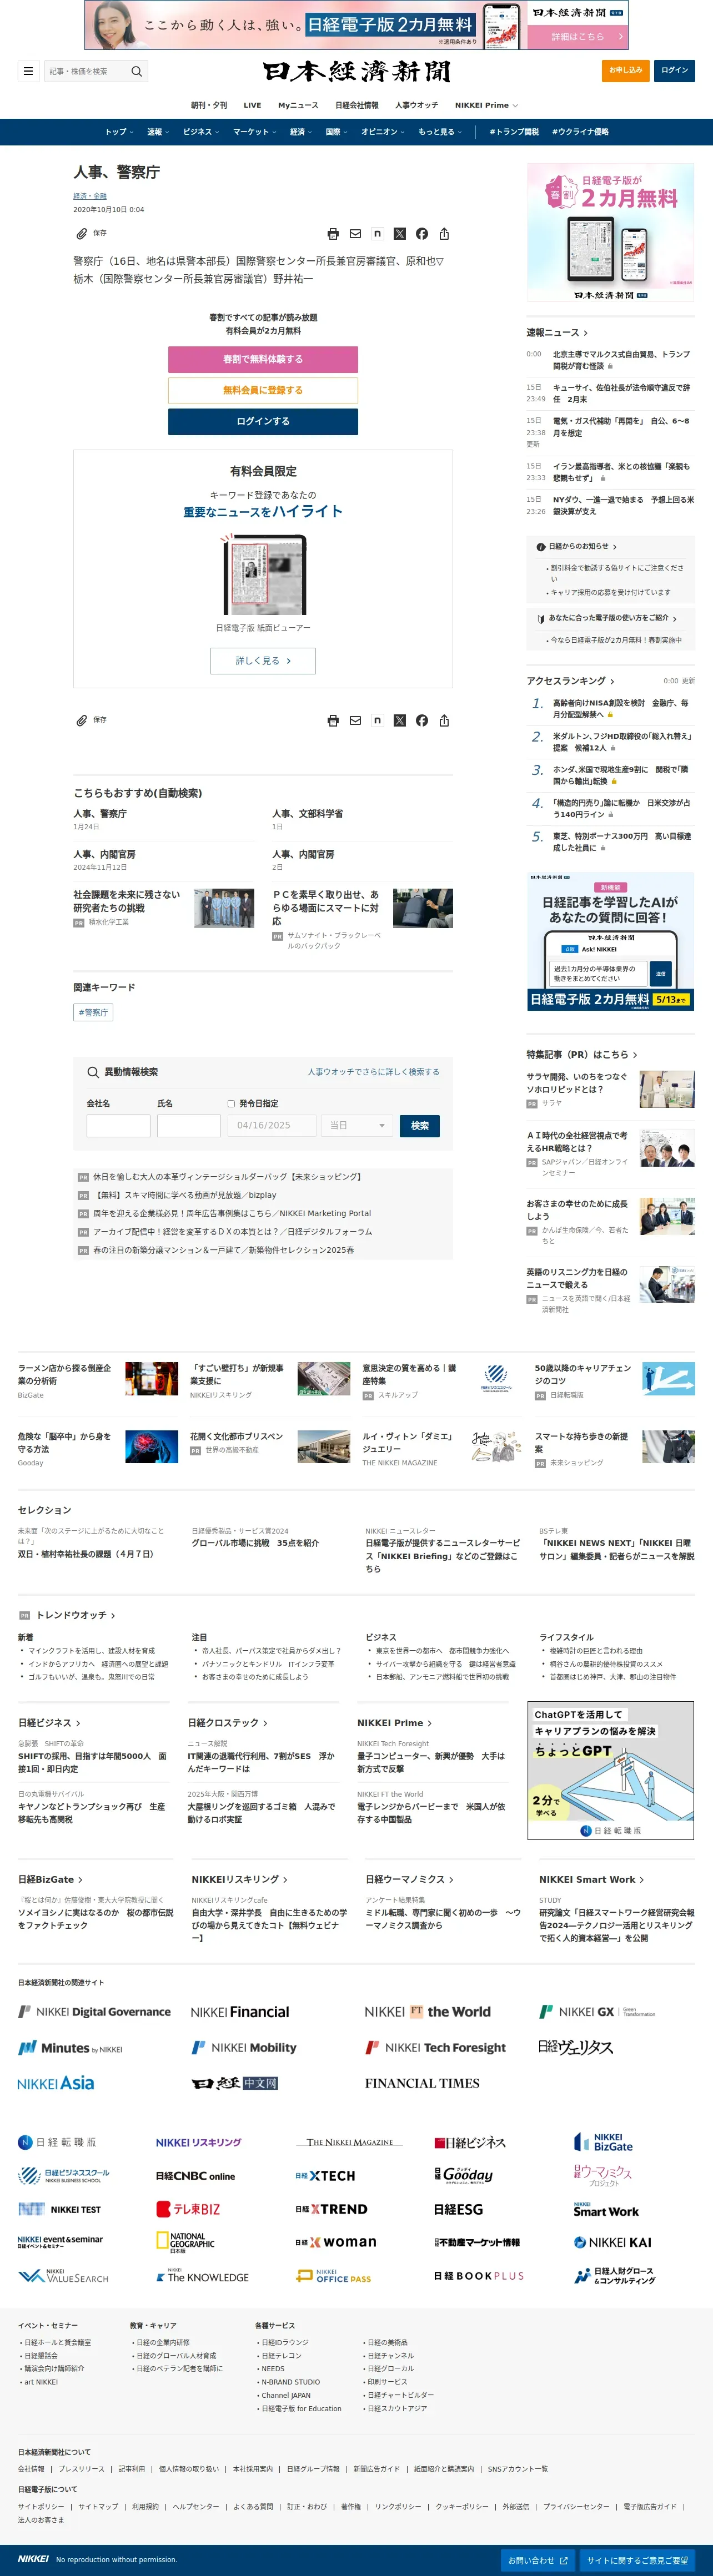The image size is (713, 2576).
Task: Click the ログインする button
Action: tap(263, 421)
